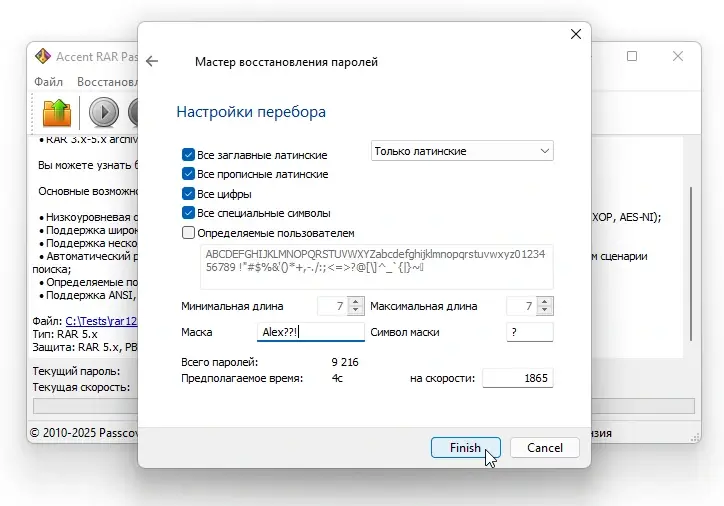Viewport: 724px width, 506px height.
Task: Close the Accent RAR main window
Action: (677, 56)
